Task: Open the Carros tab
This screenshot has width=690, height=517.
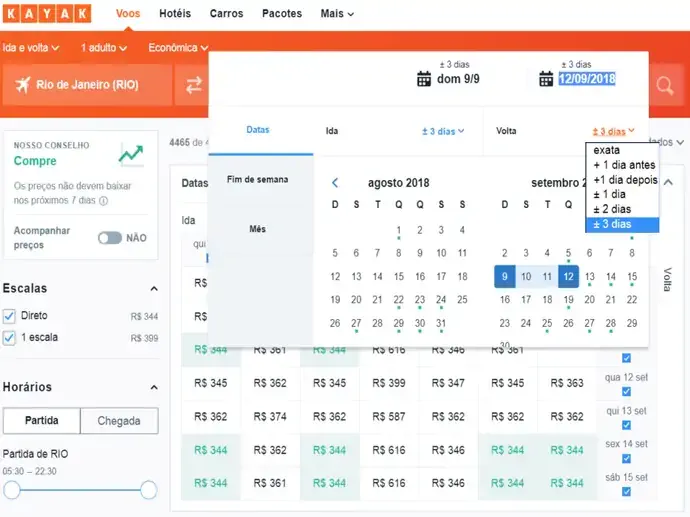Action: (226, 14)
